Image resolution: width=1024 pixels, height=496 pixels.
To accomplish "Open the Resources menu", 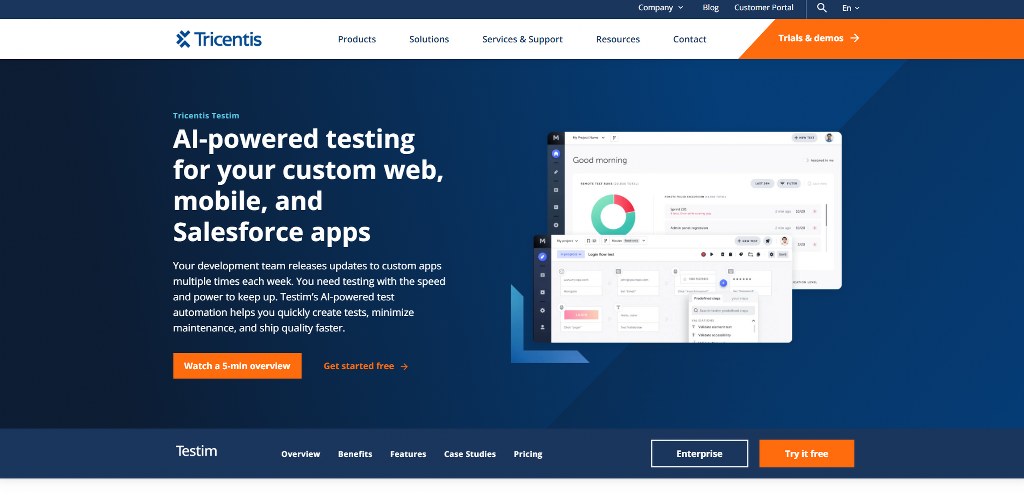I will click(618, 39).
